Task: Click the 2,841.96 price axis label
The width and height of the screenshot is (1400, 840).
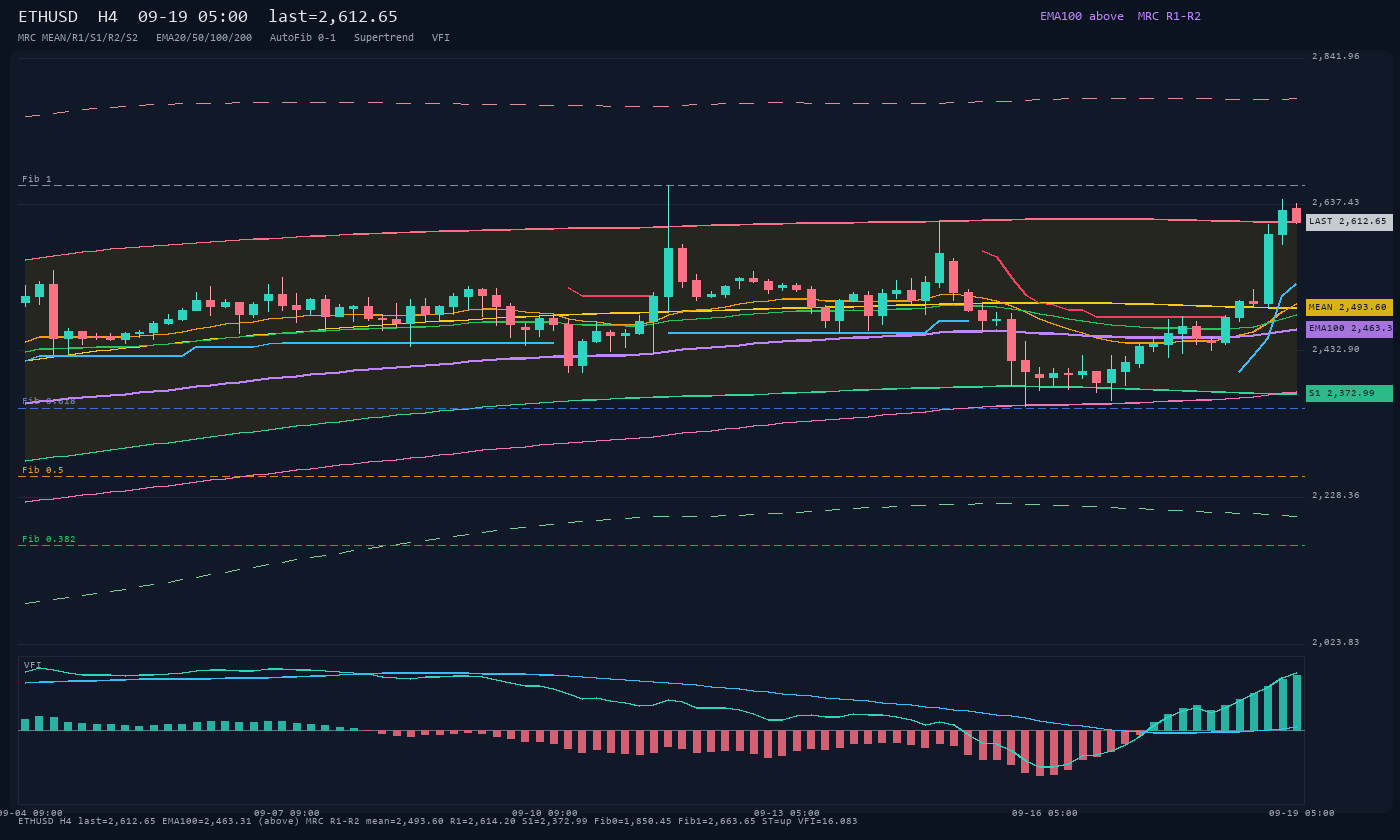Action: pos(1336,56)
